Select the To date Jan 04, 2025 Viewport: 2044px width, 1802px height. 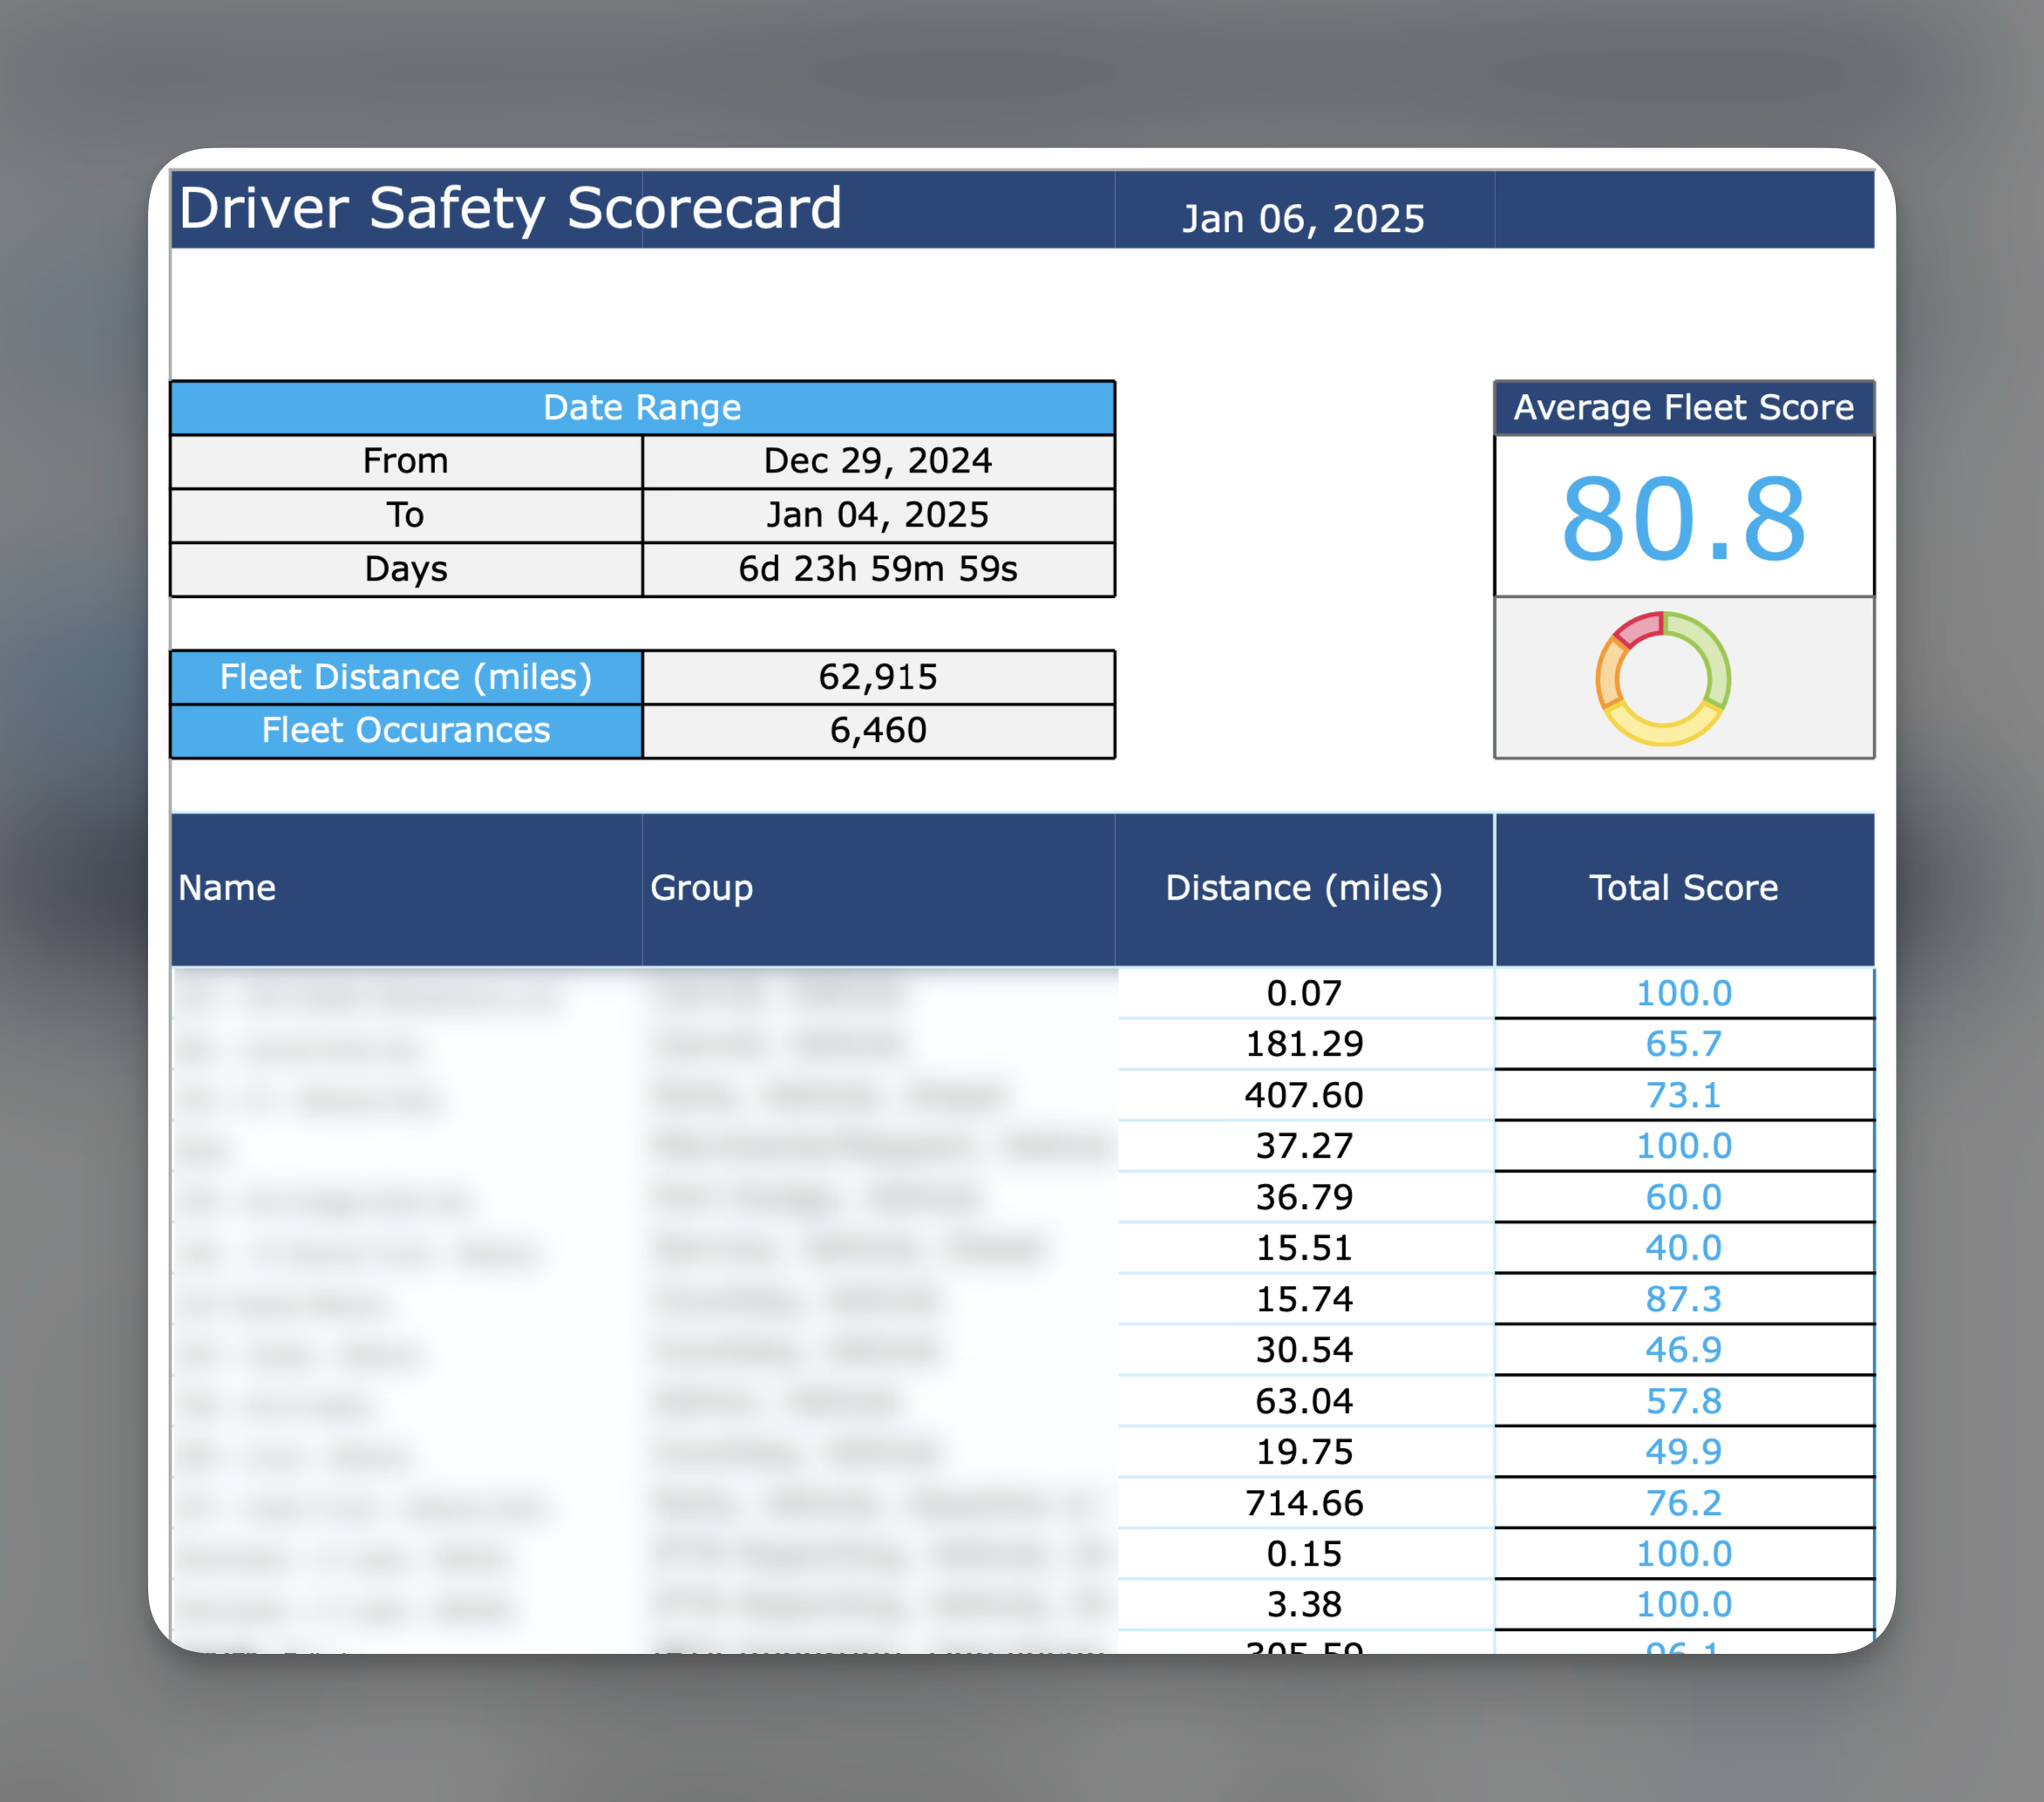click(x=877, y=515)
